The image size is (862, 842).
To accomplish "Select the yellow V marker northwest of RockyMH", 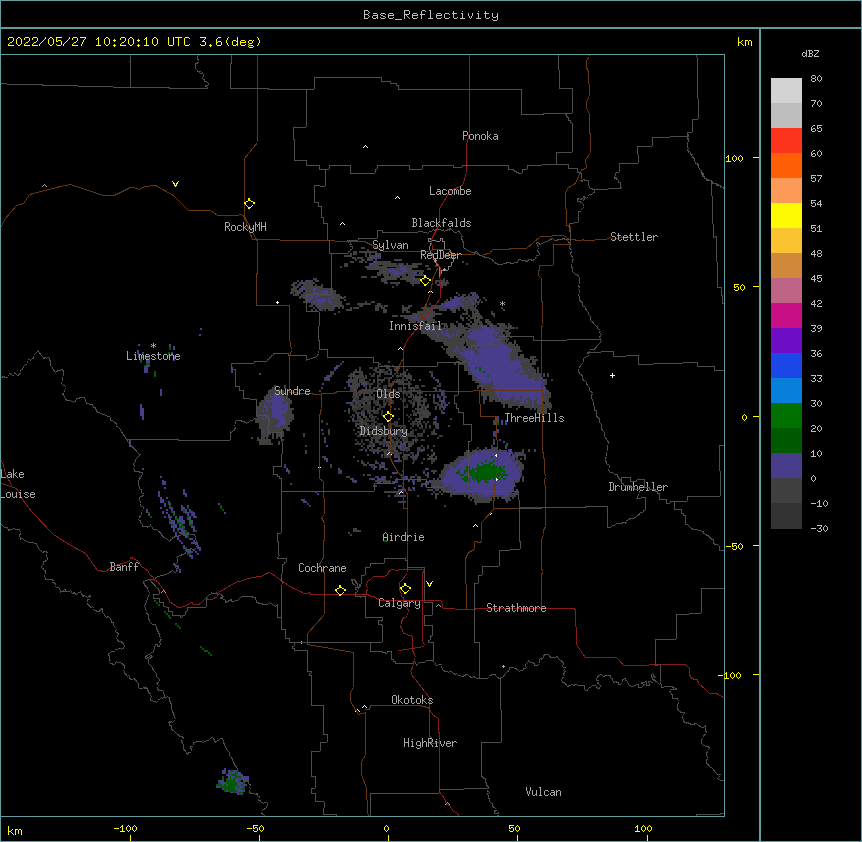I will pos(175,184).
